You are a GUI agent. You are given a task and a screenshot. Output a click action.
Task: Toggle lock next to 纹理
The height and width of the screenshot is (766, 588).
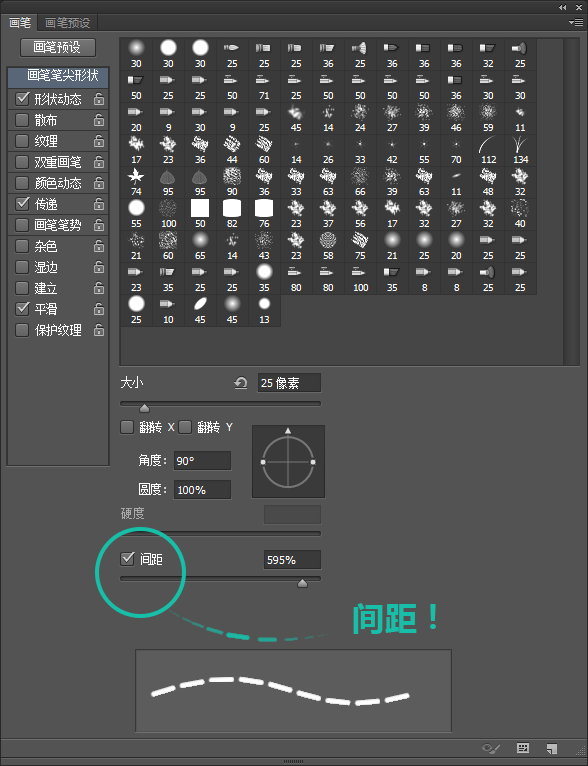pos(99,142)
